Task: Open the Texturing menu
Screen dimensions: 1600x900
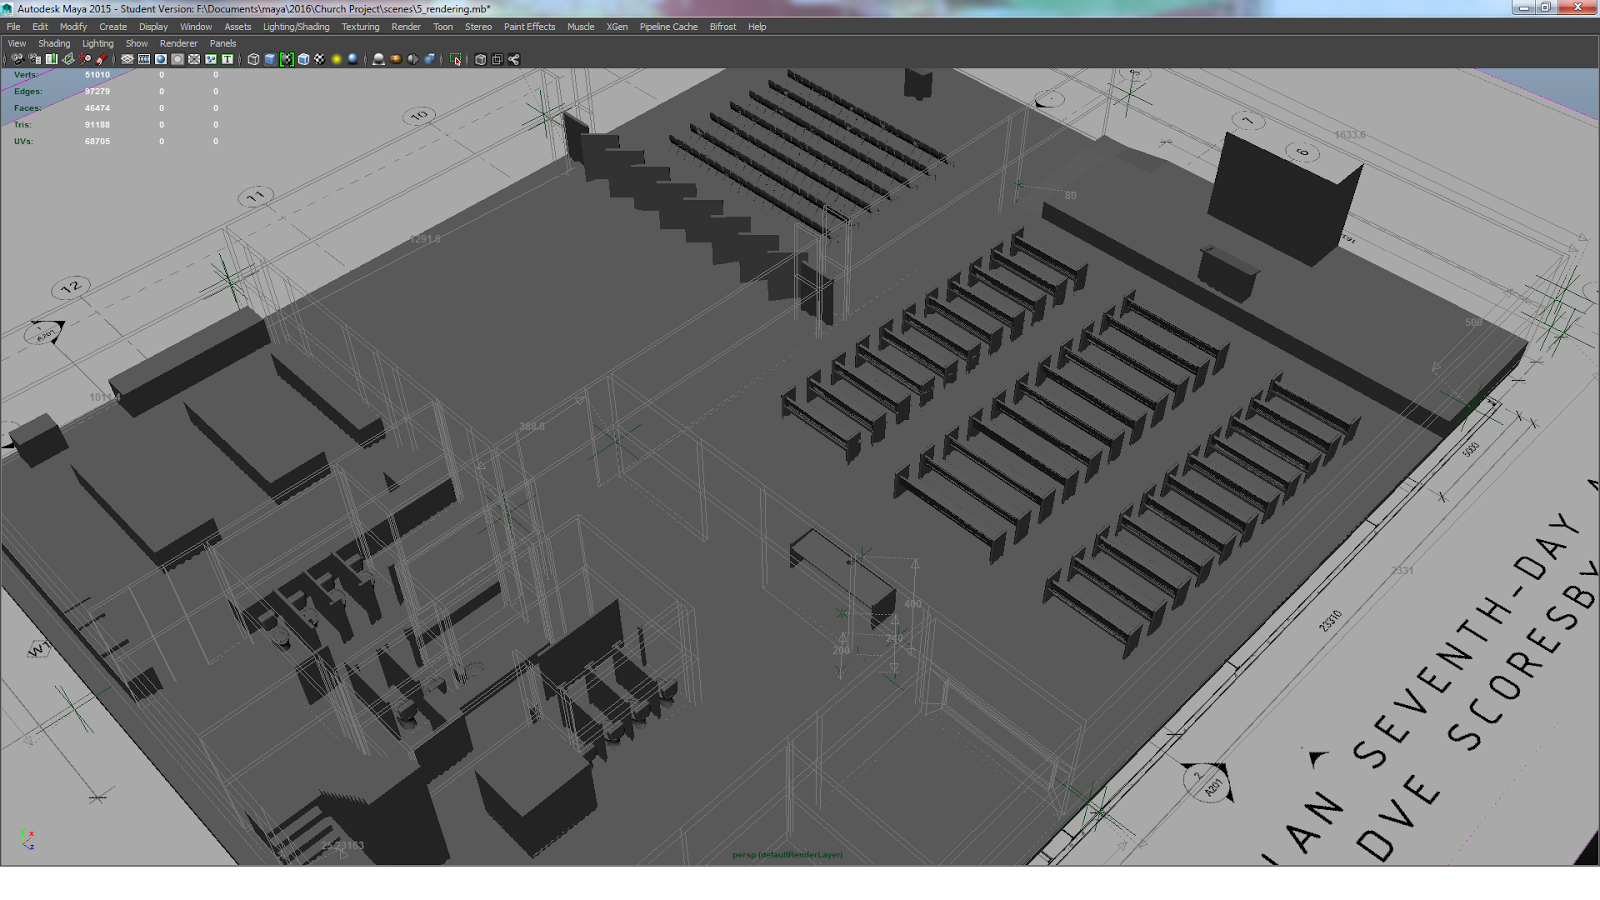Action: pyautogui.click(x=360, y=27)
